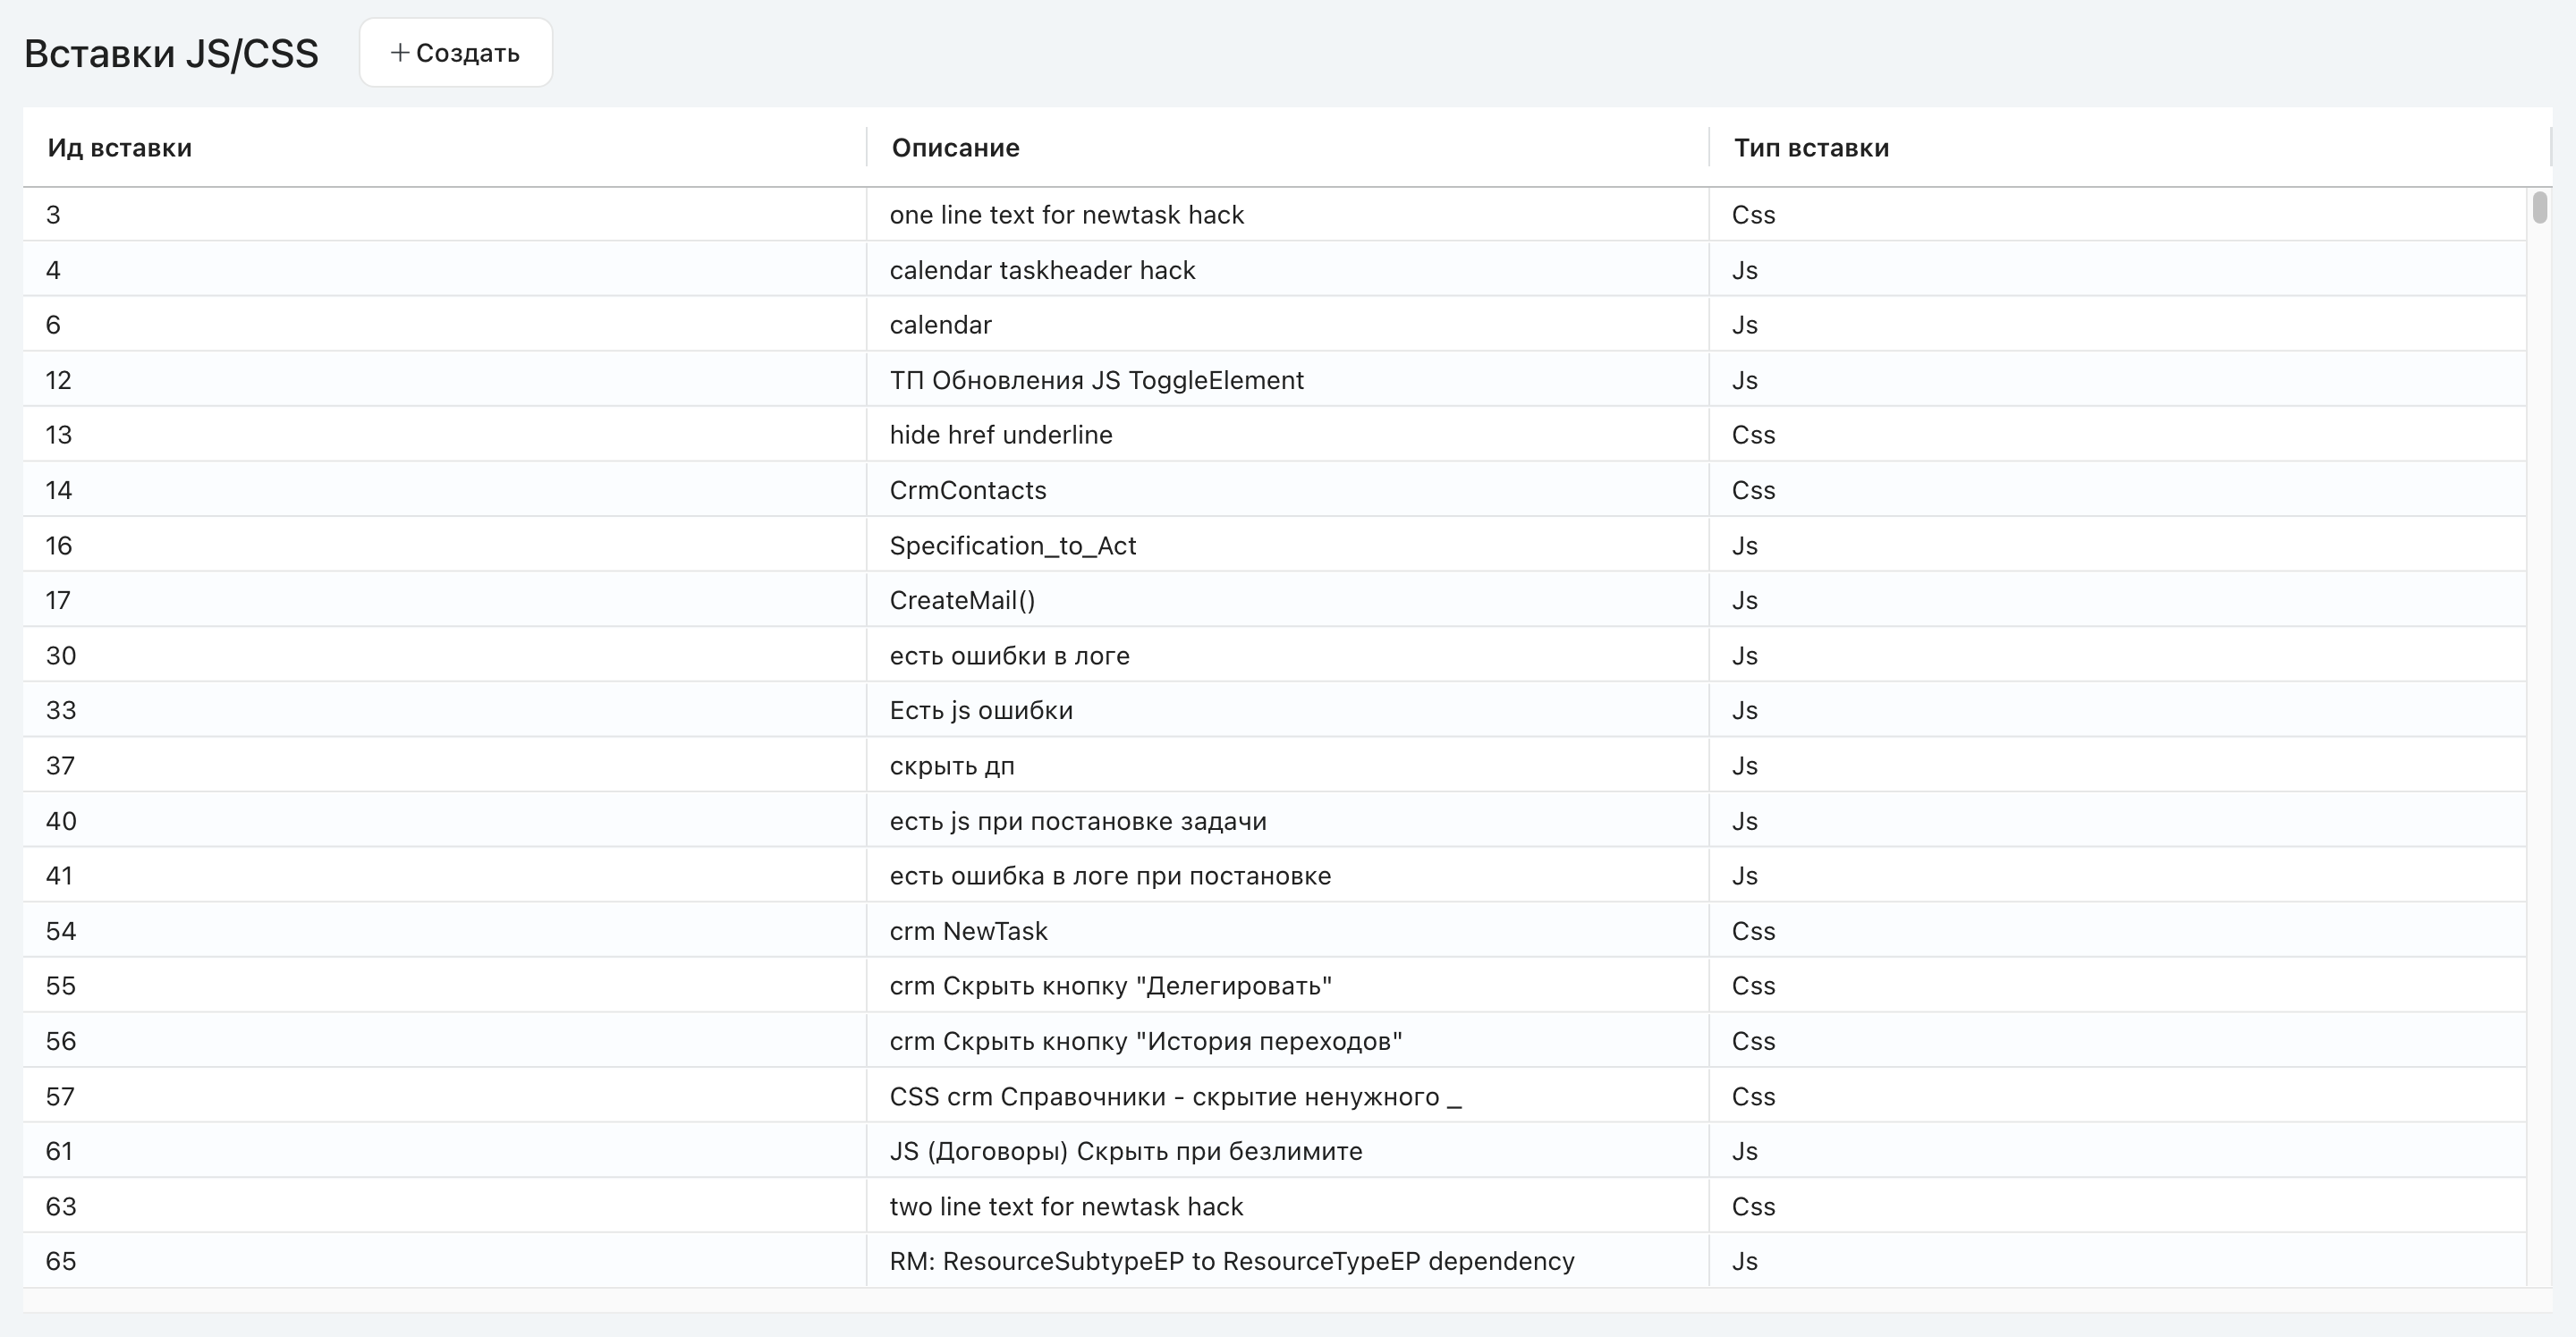
Task: Click insert ID 6 cell
Action: 444,325
